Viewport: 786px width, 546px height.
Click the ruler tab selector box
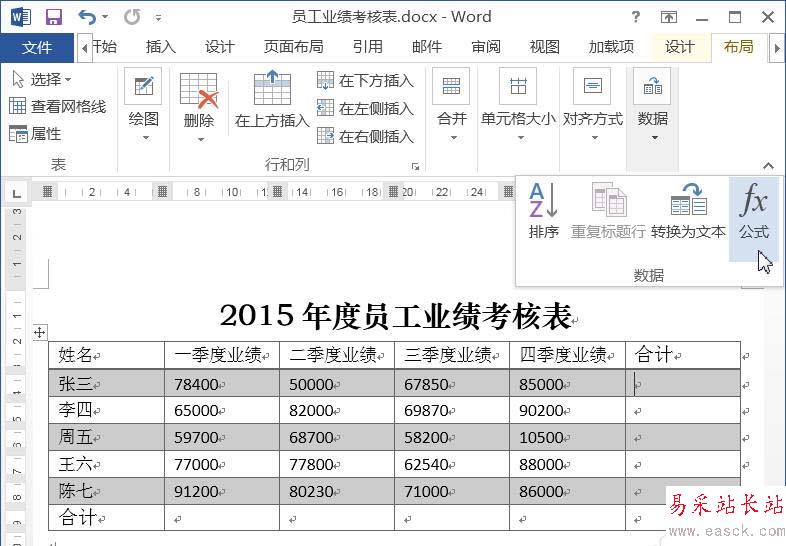(x=17, y=193)
